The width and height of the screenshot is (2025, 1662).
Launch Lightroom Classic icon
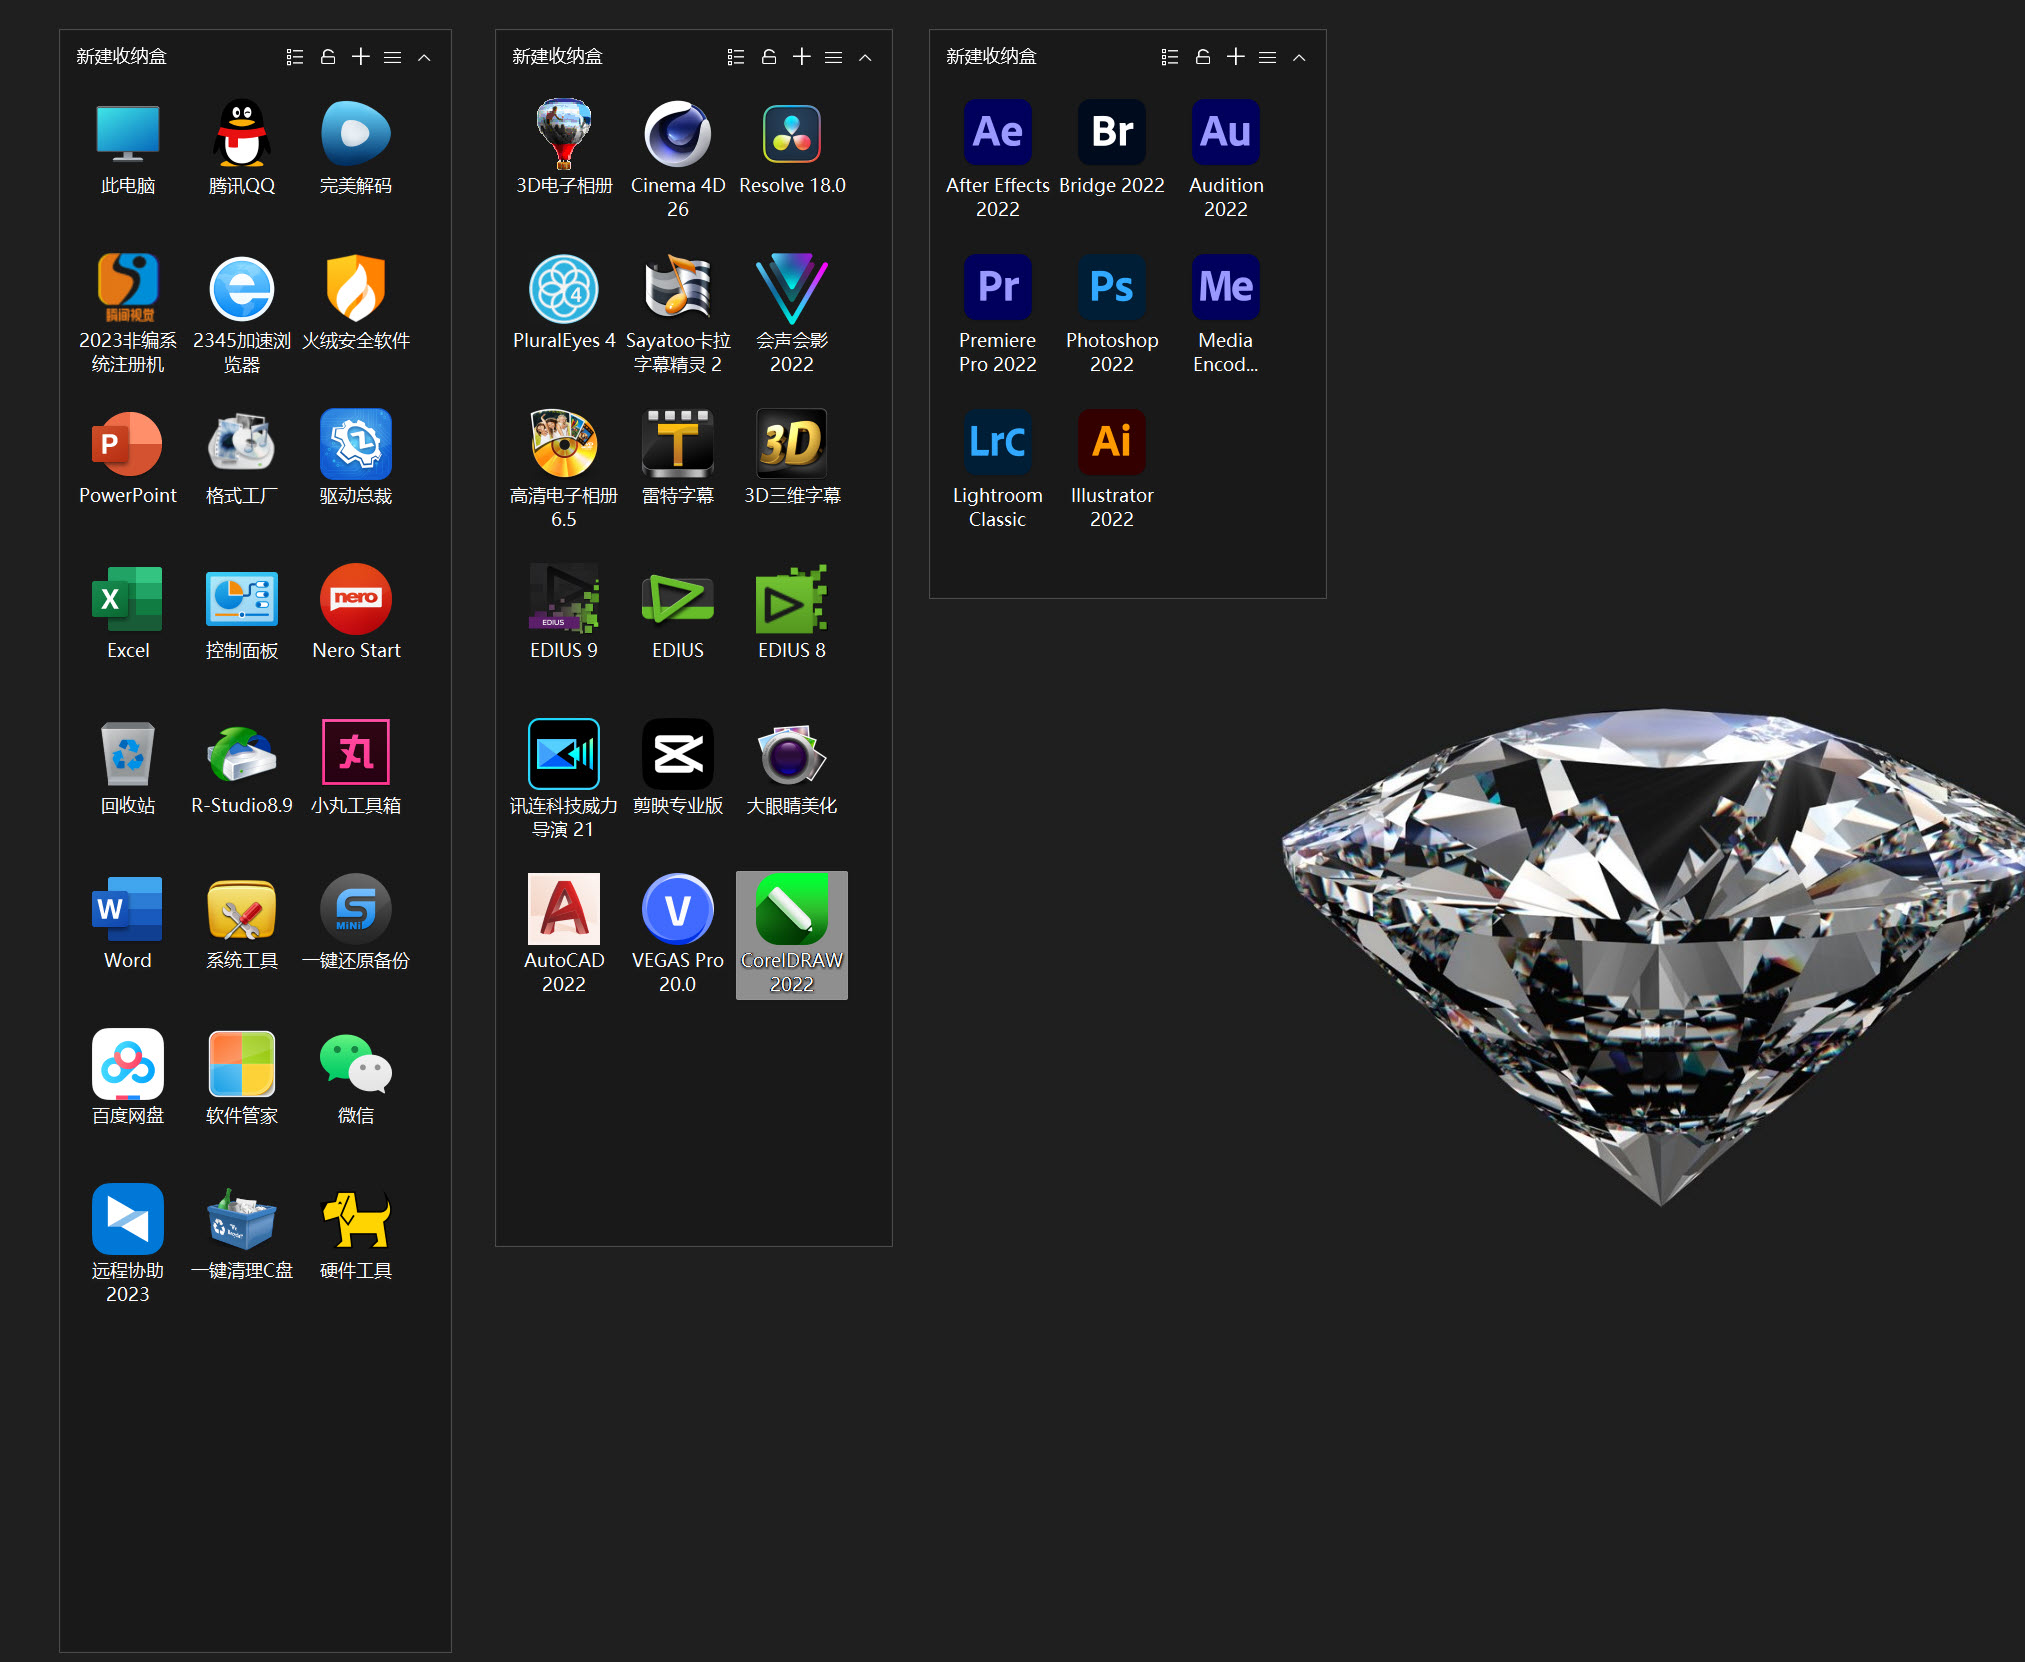coord(998,442)
